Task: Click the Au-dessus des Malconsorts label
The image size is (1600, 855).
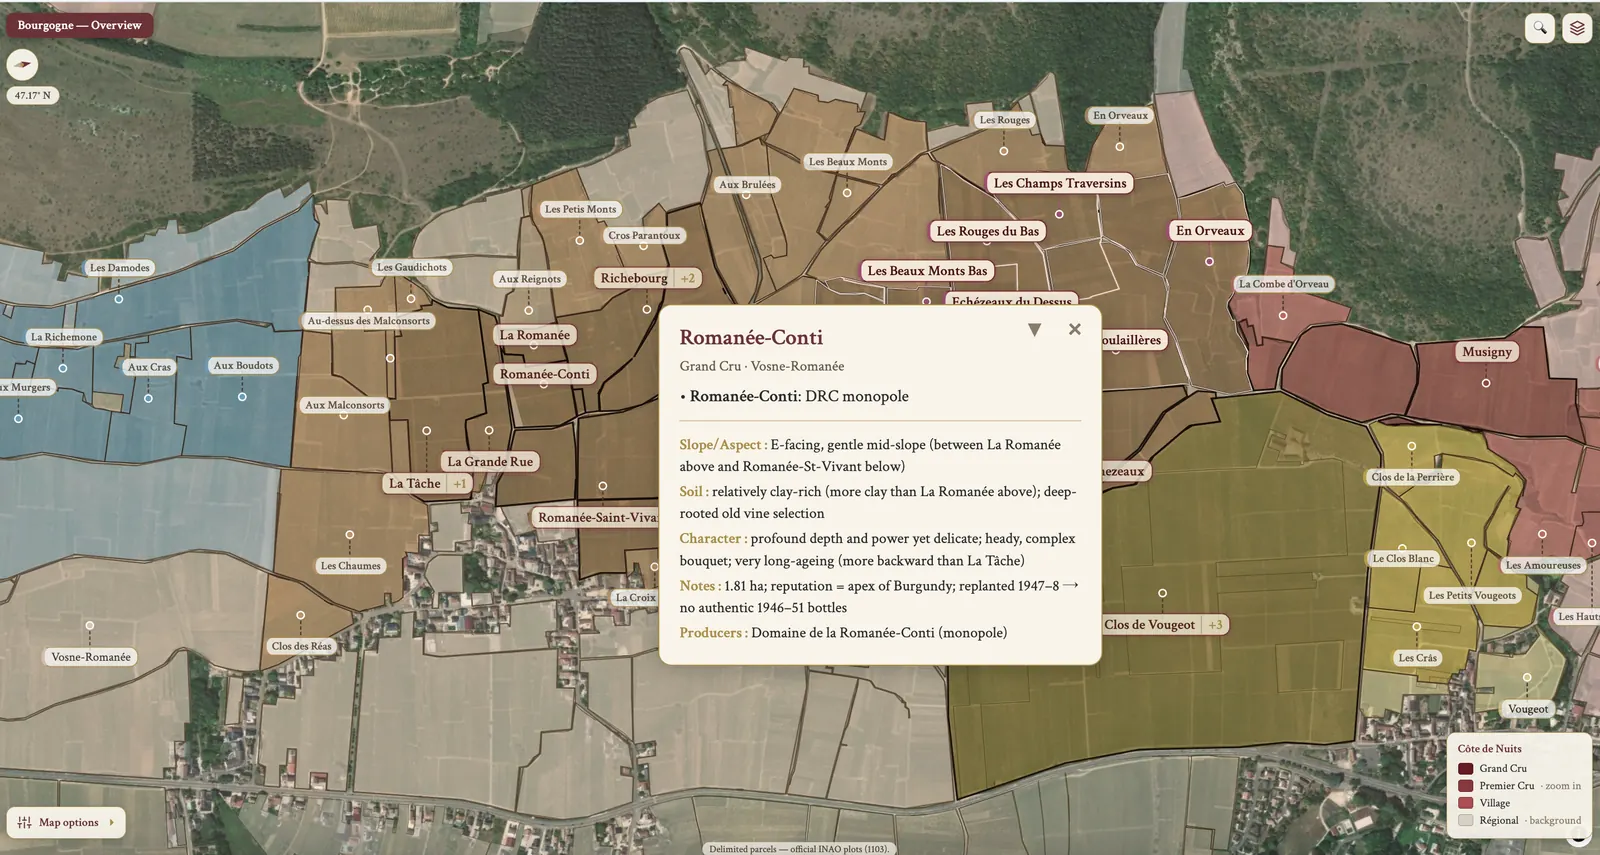Action: coord(369,321)
